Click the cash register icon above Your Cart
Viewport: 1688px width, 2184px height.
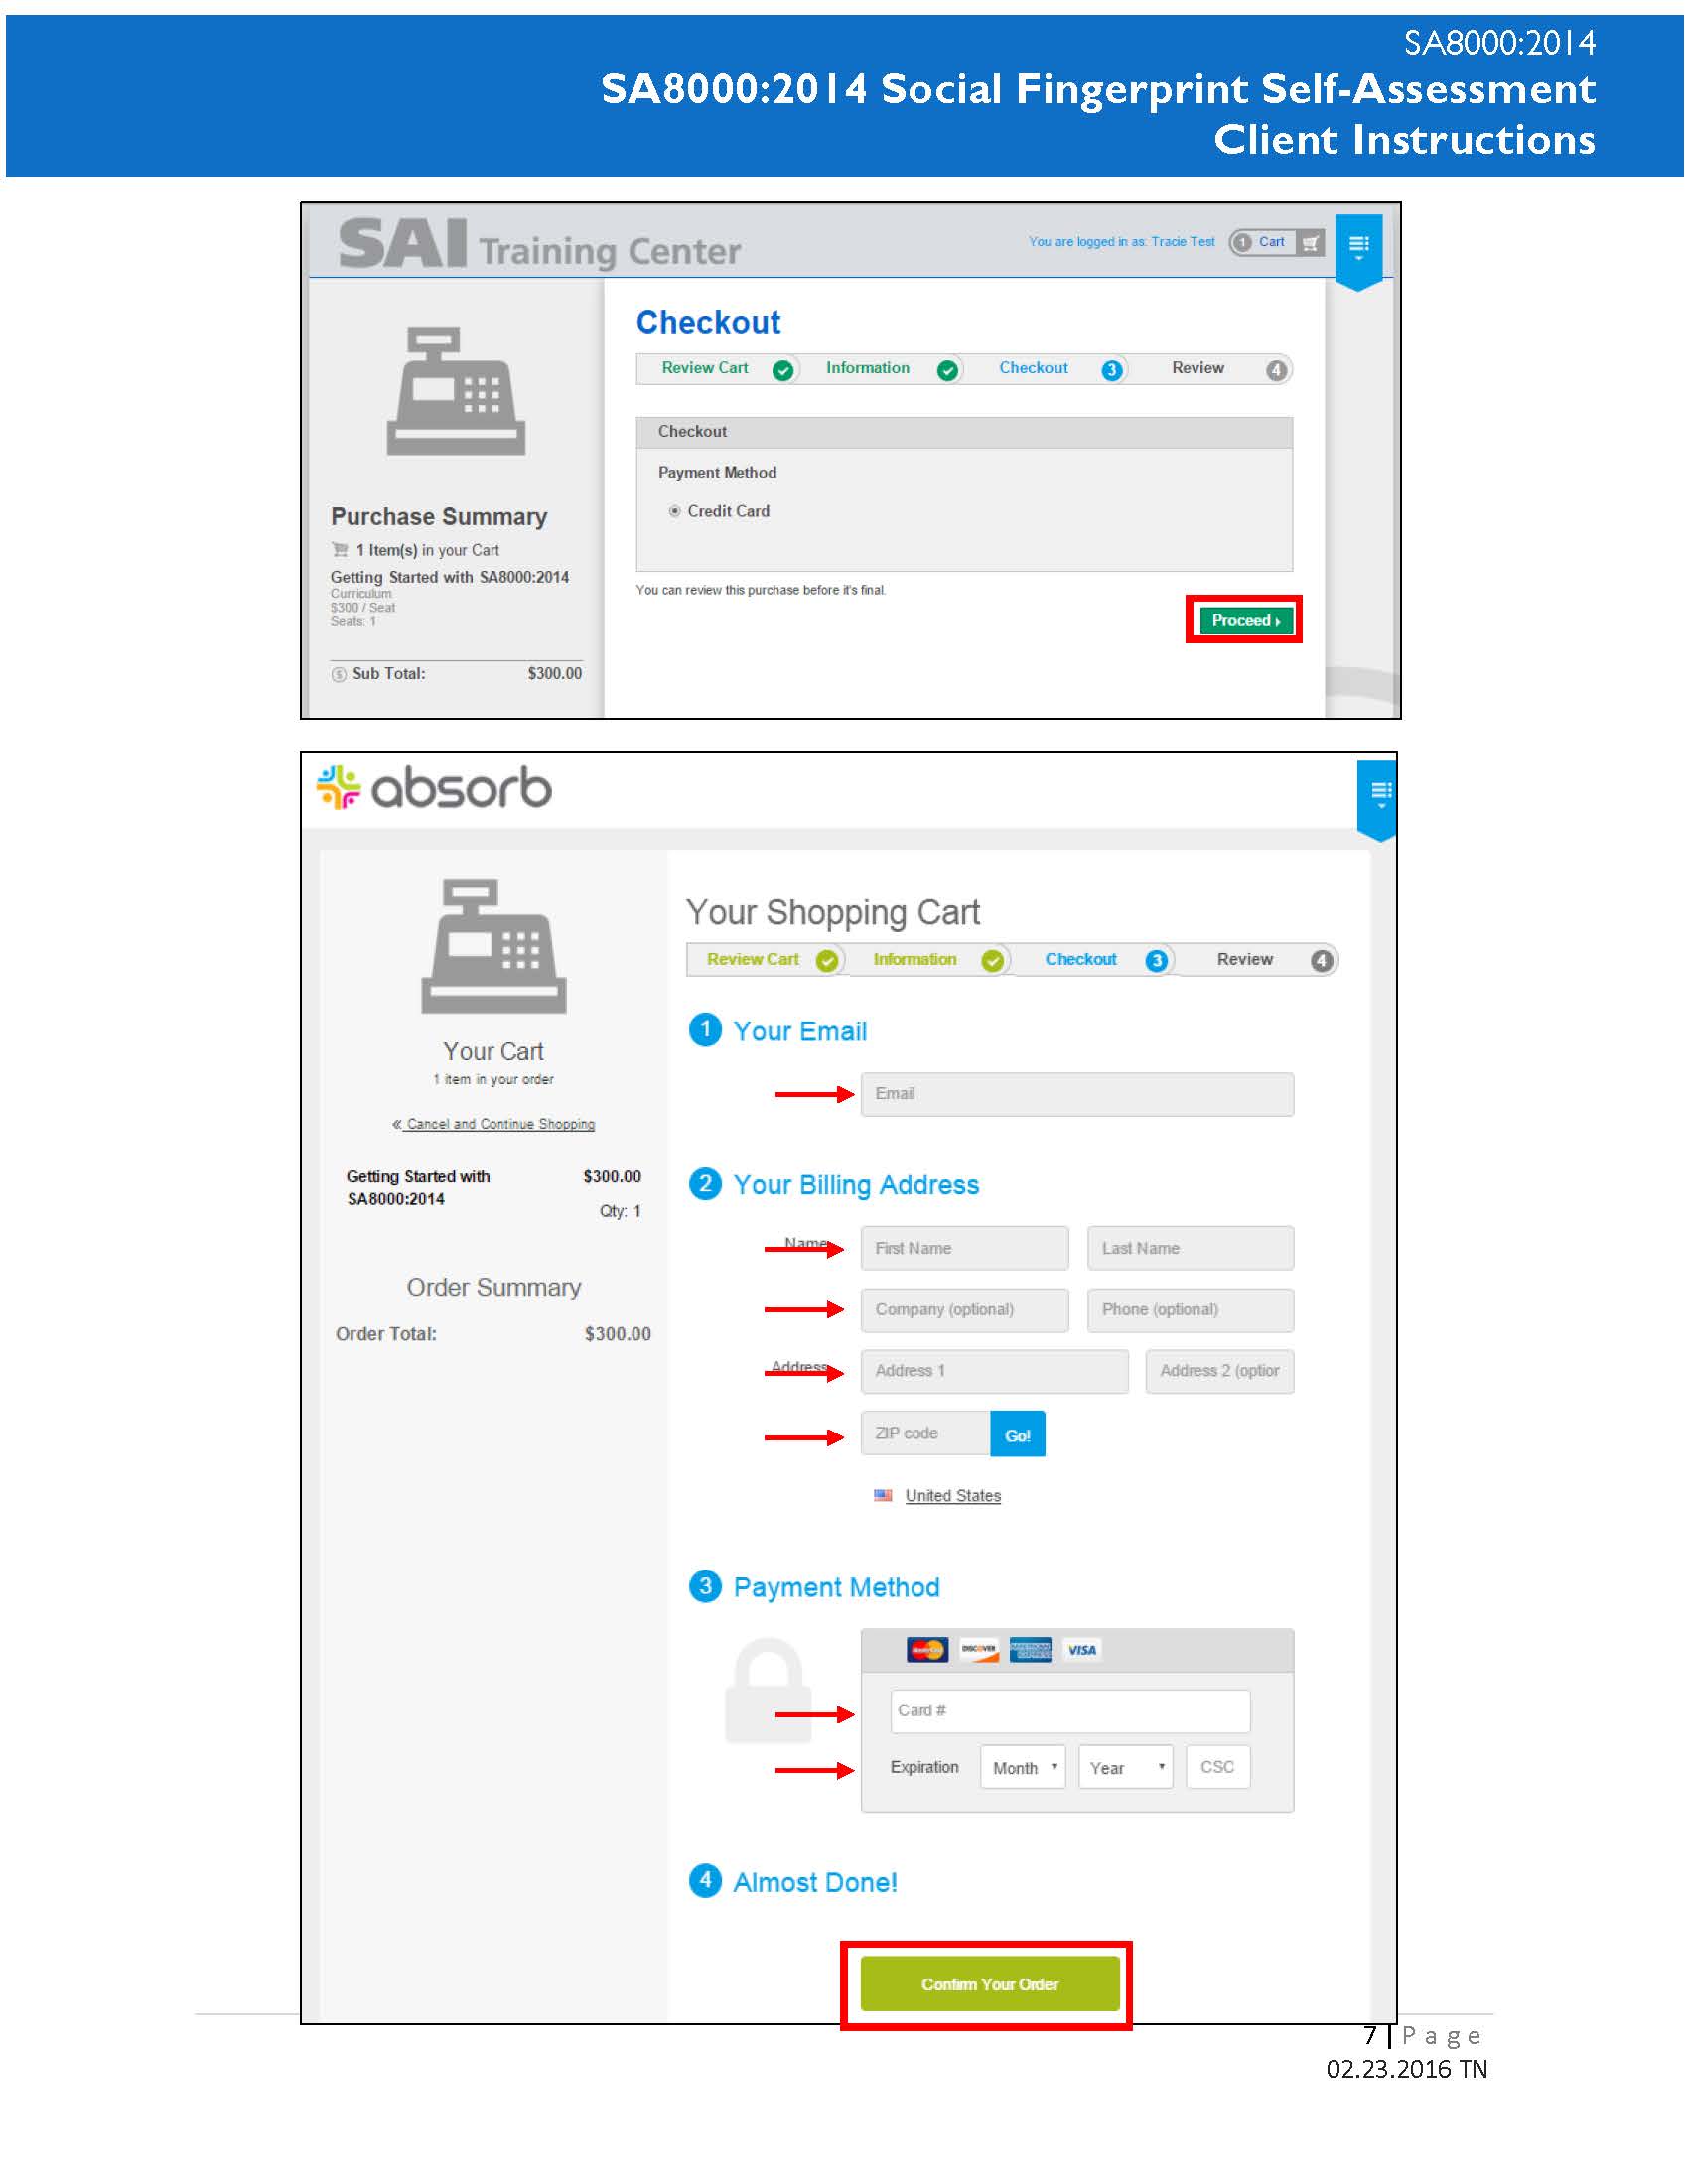[494, 946]
